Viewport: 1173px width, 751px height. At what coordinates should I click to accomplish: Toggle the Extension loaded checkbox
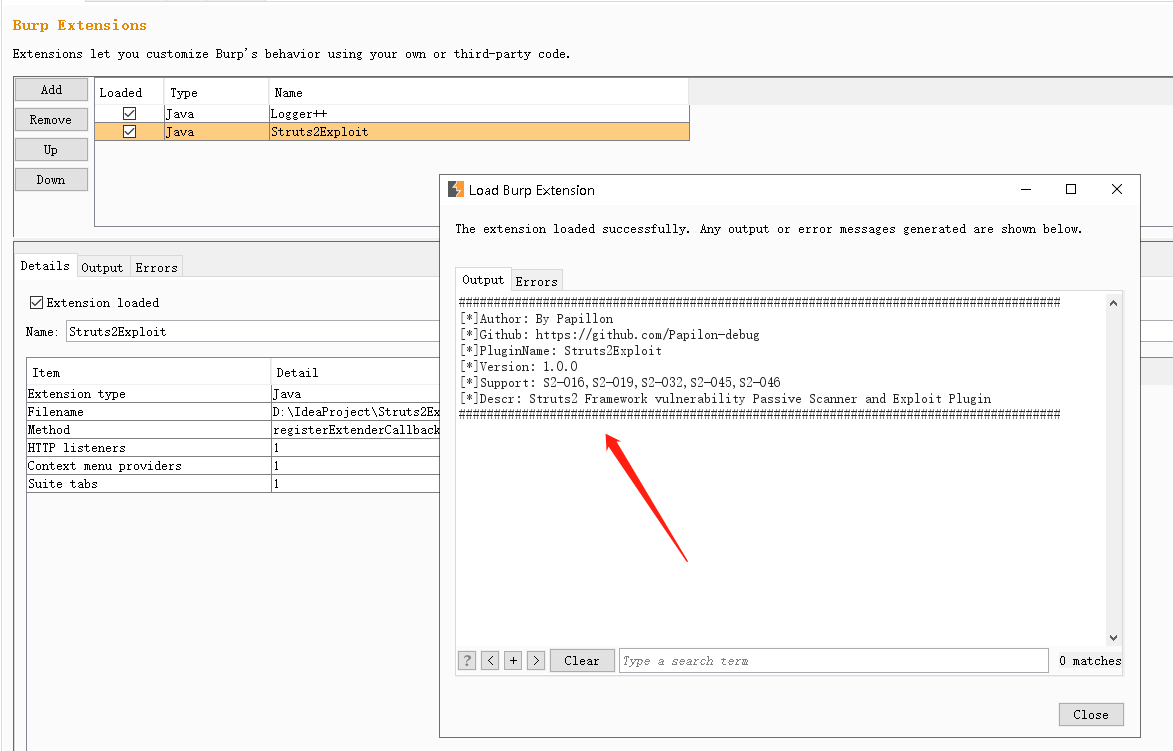[36, 302]
